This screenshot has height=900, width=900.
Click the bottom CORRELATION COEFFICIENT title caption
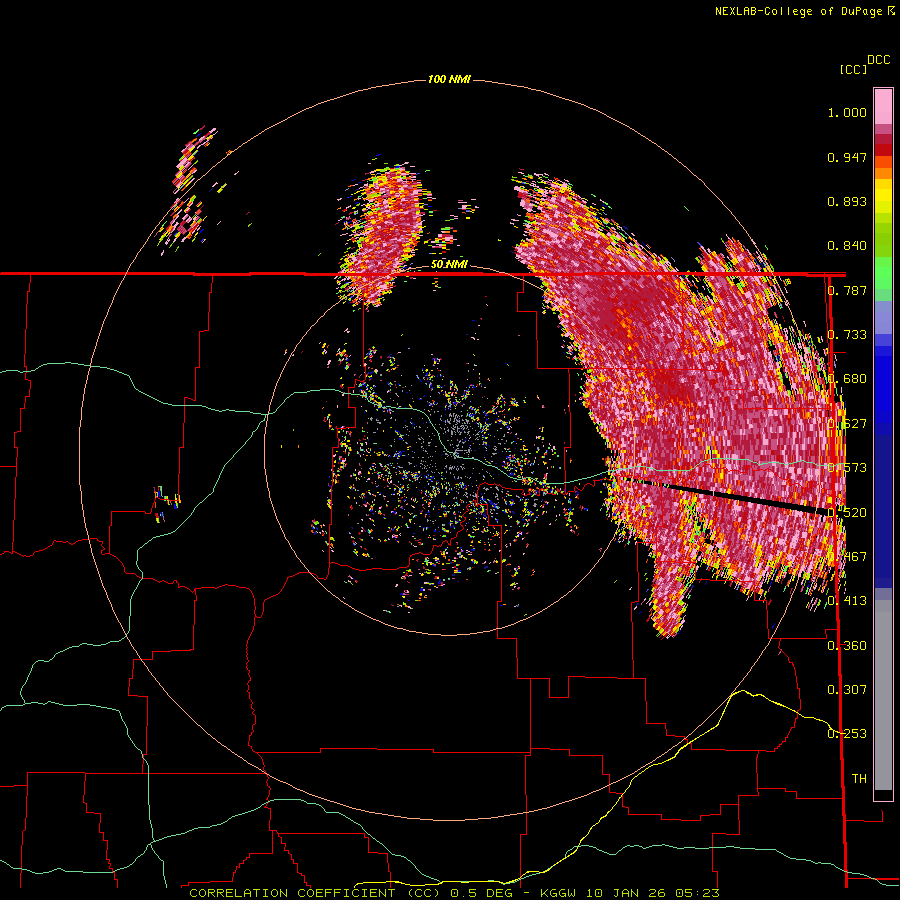tap(454, 893)
